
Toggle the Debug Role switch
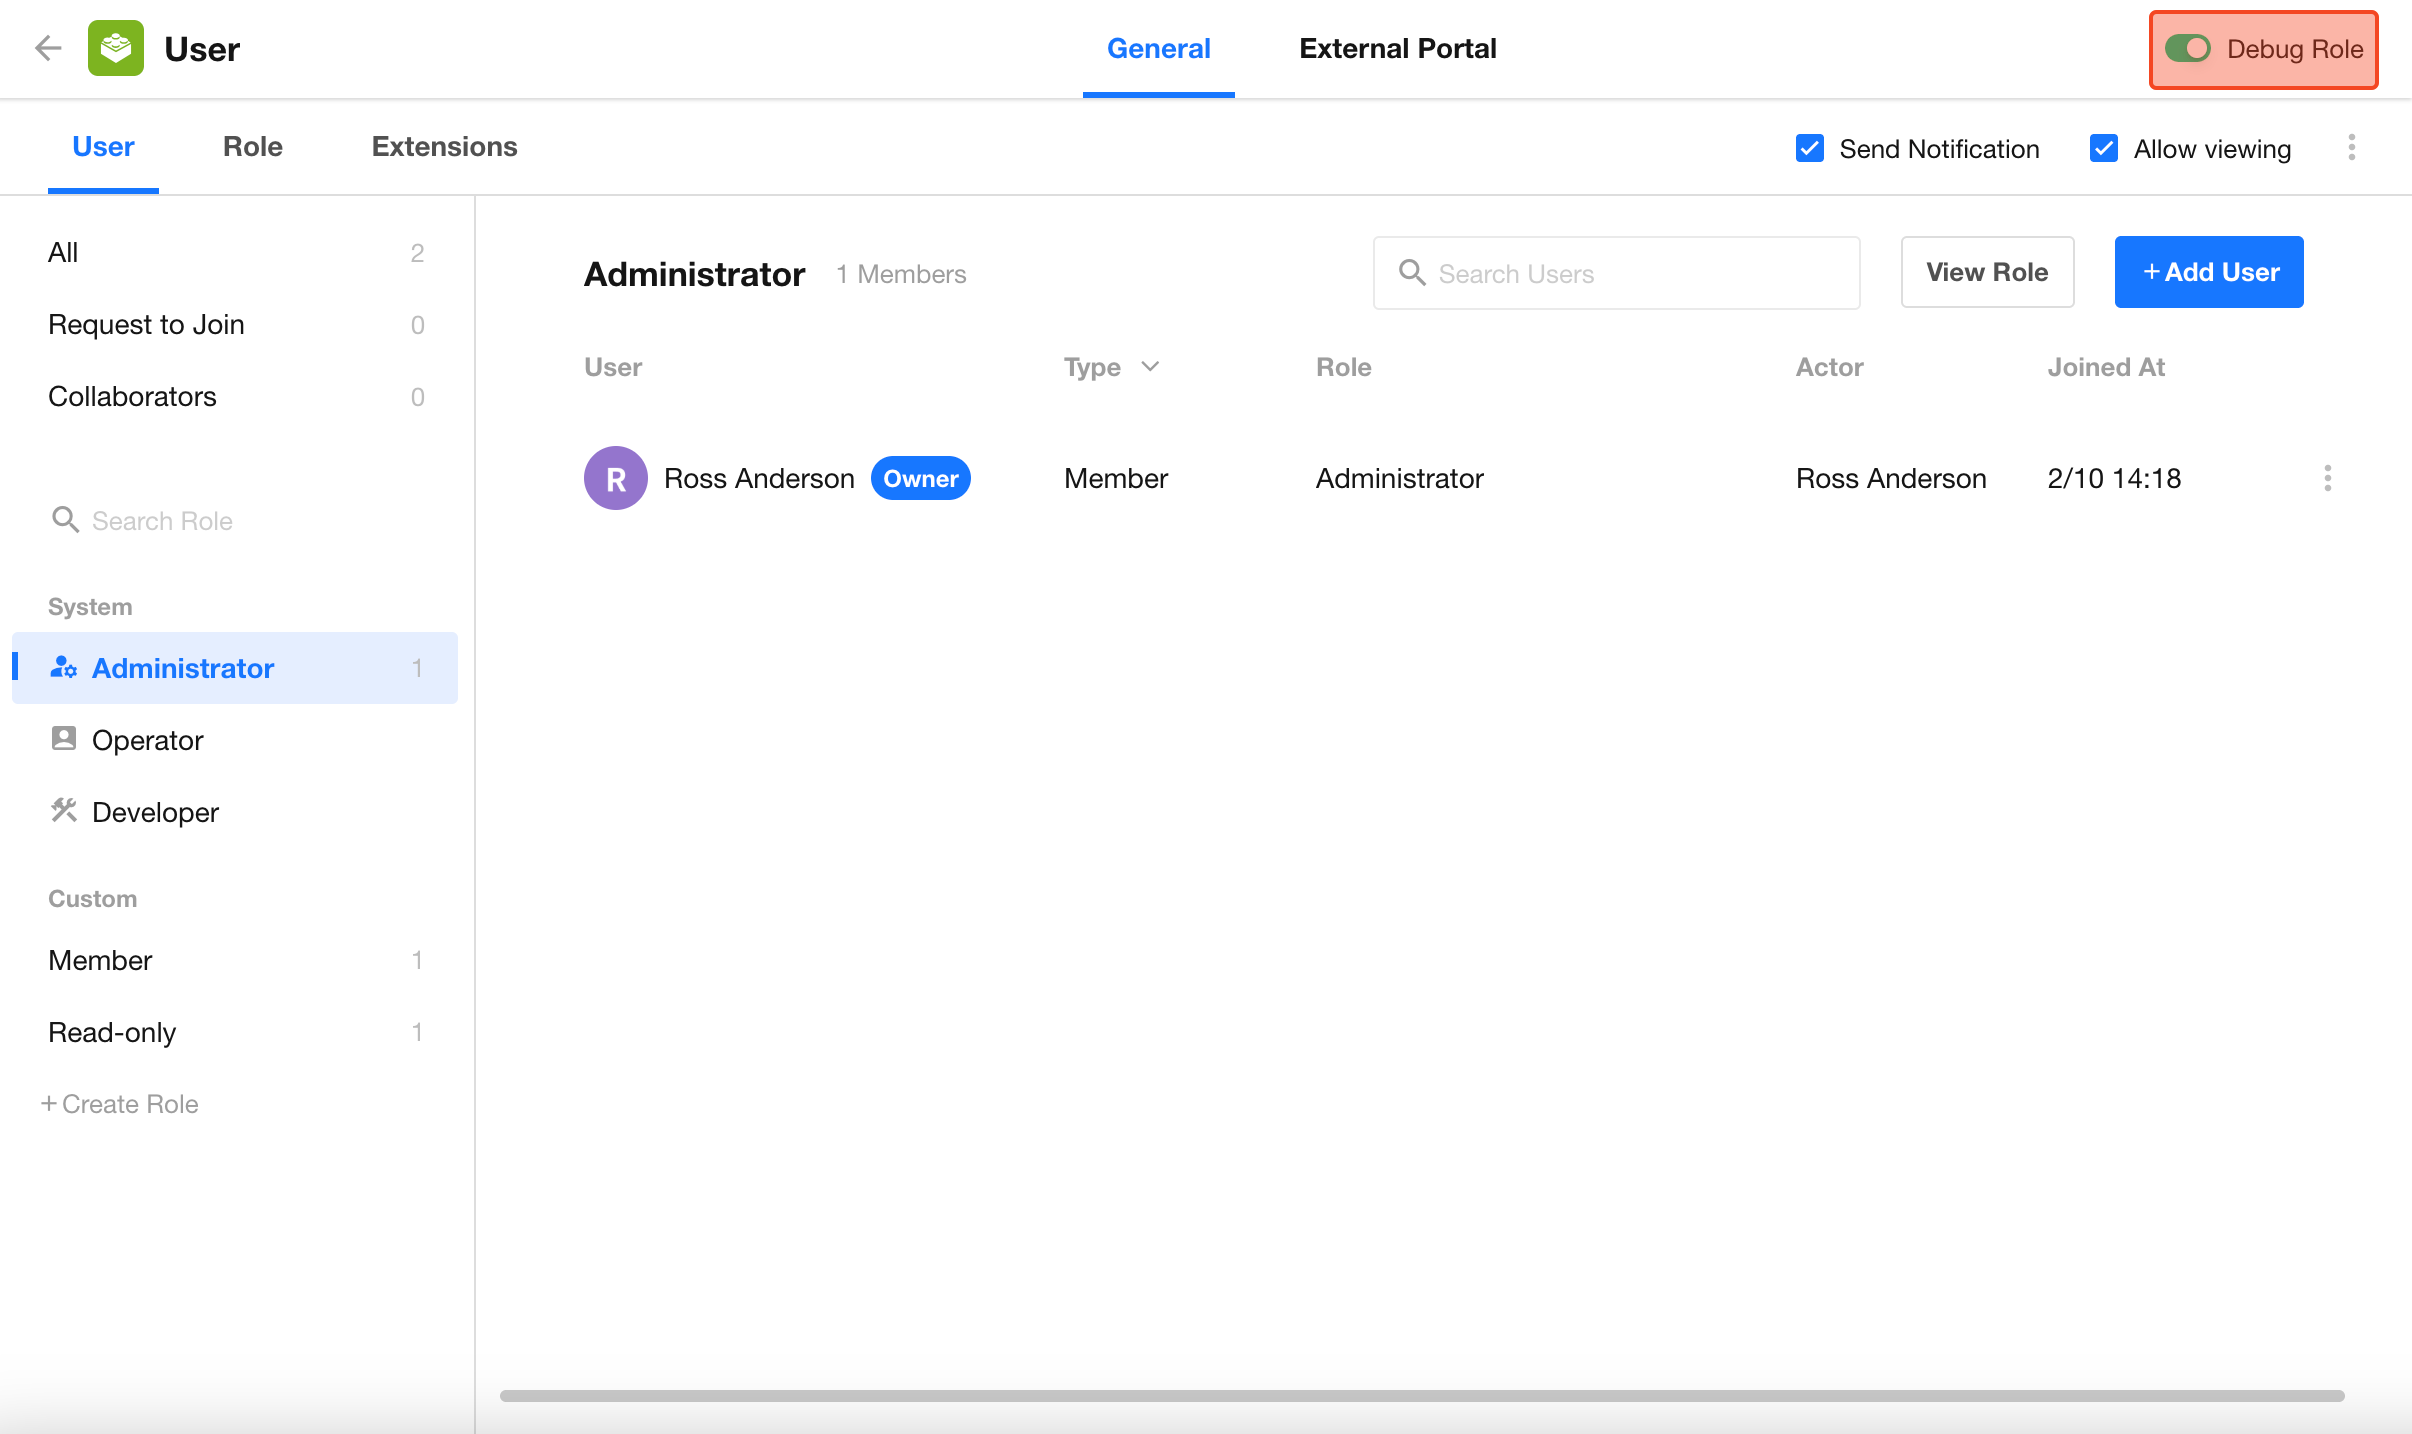[x=2188, y=48]
